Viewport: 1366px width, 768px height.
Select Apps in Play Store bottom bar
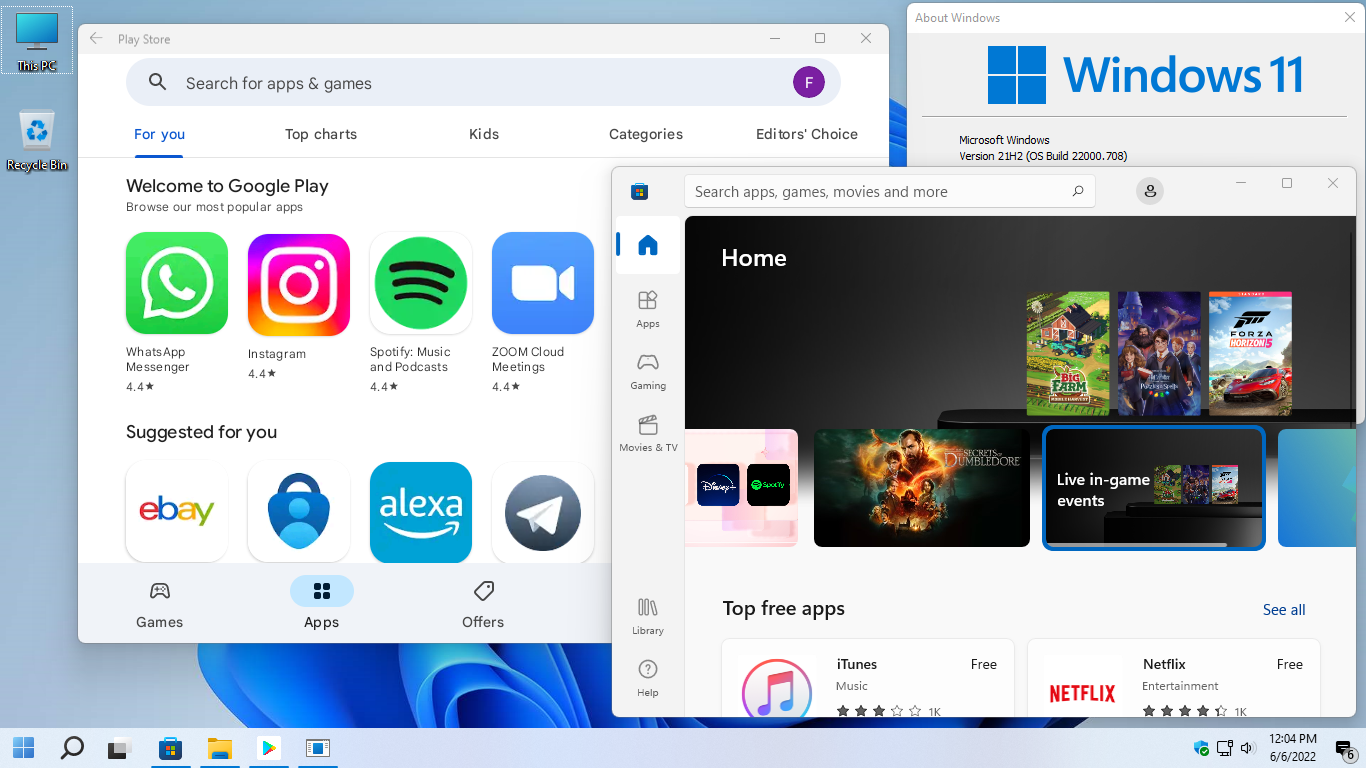(x=322, y=603)
